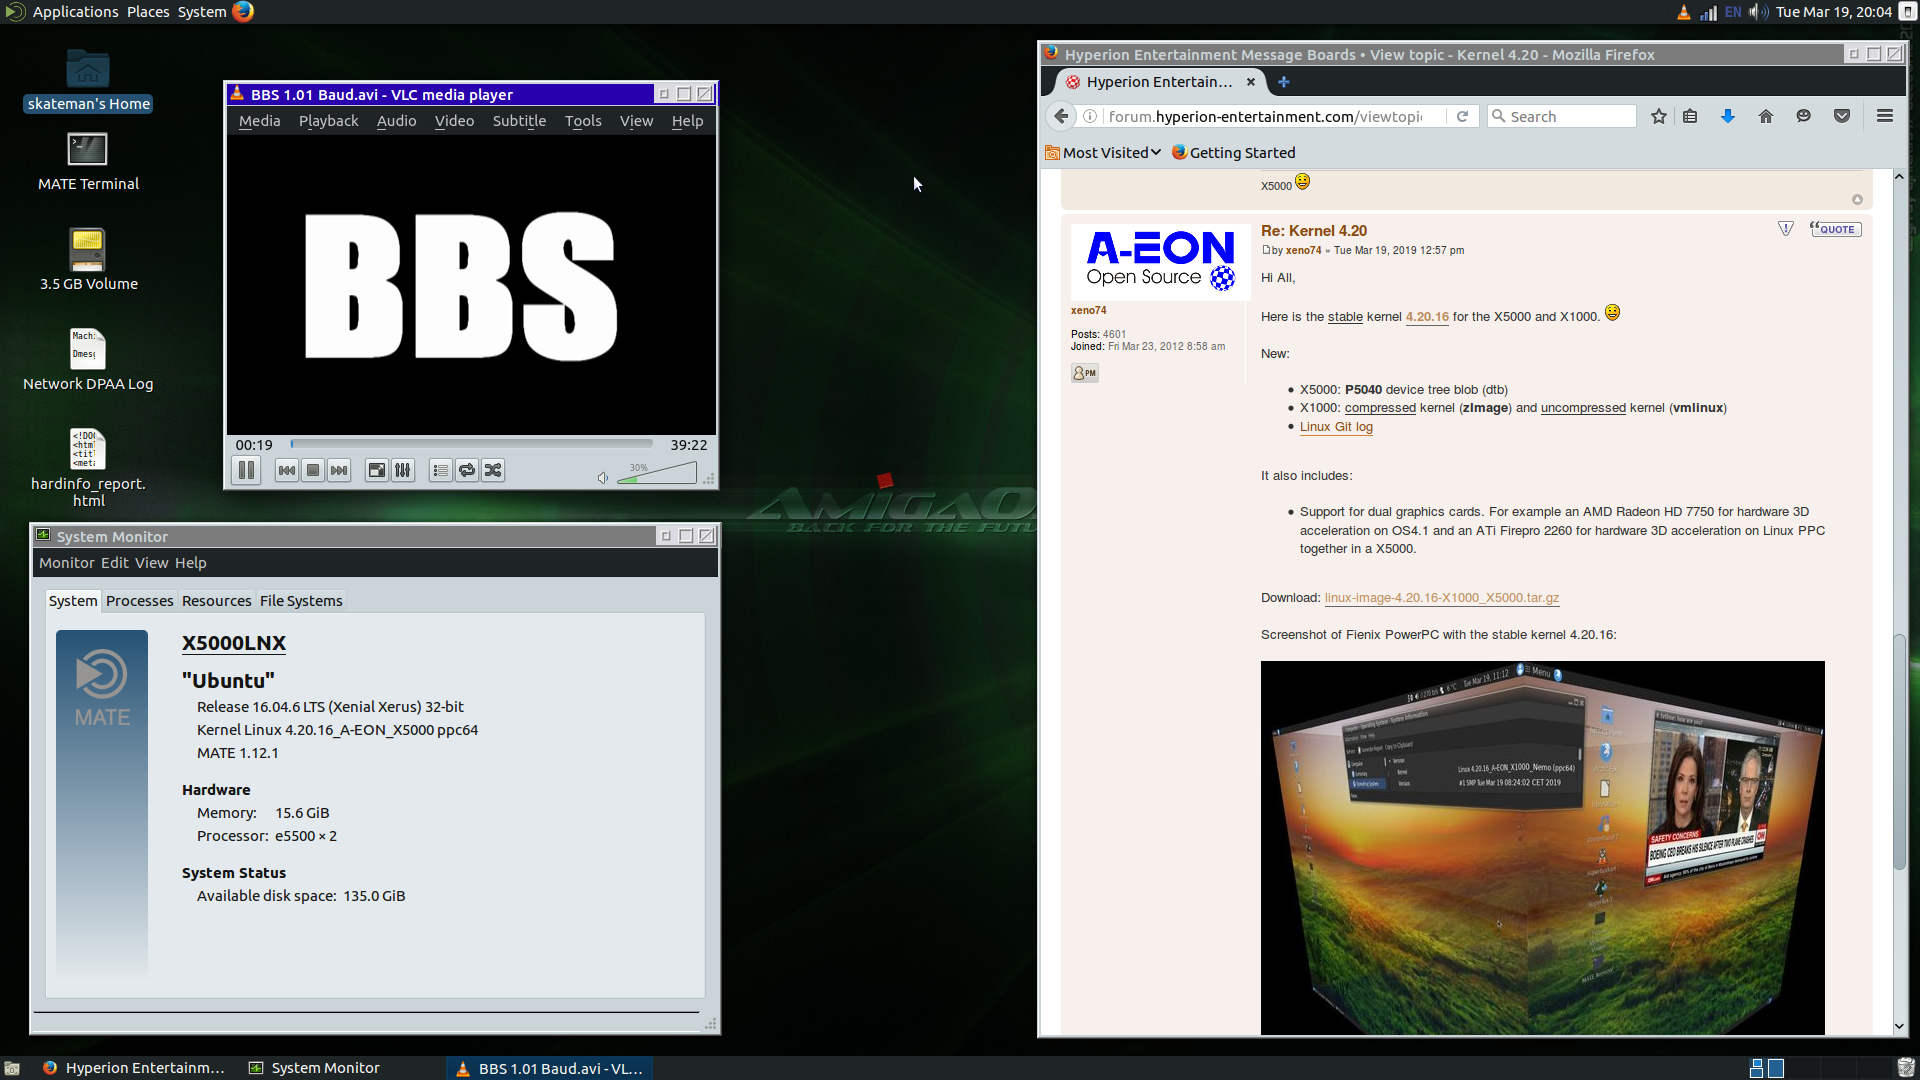Viewport: 1920px width, 1080px height.
Task: Mute VLC audio speaker icon
Action: click(603, 477)
